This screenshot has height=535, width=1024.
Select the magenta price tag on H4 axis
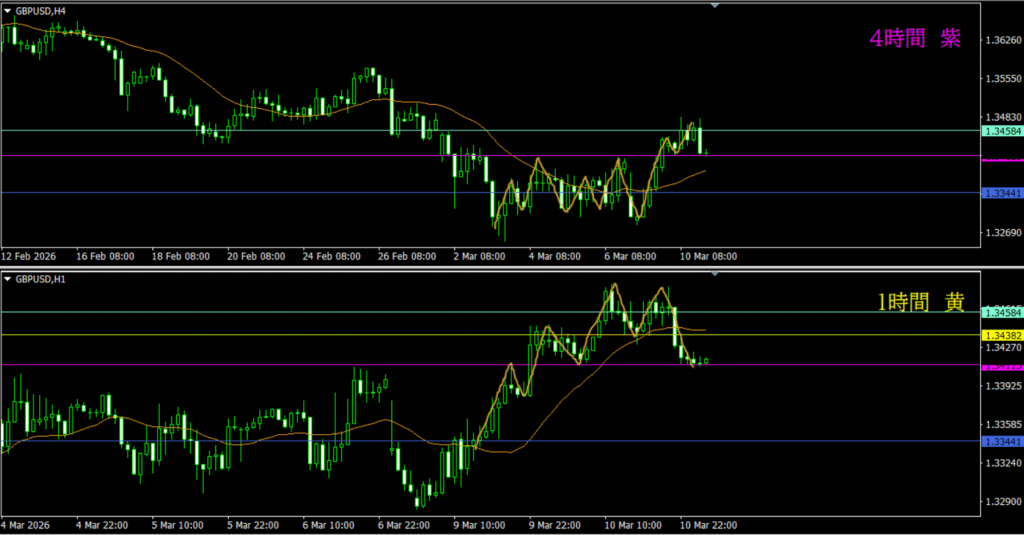tap(1001, 159)
